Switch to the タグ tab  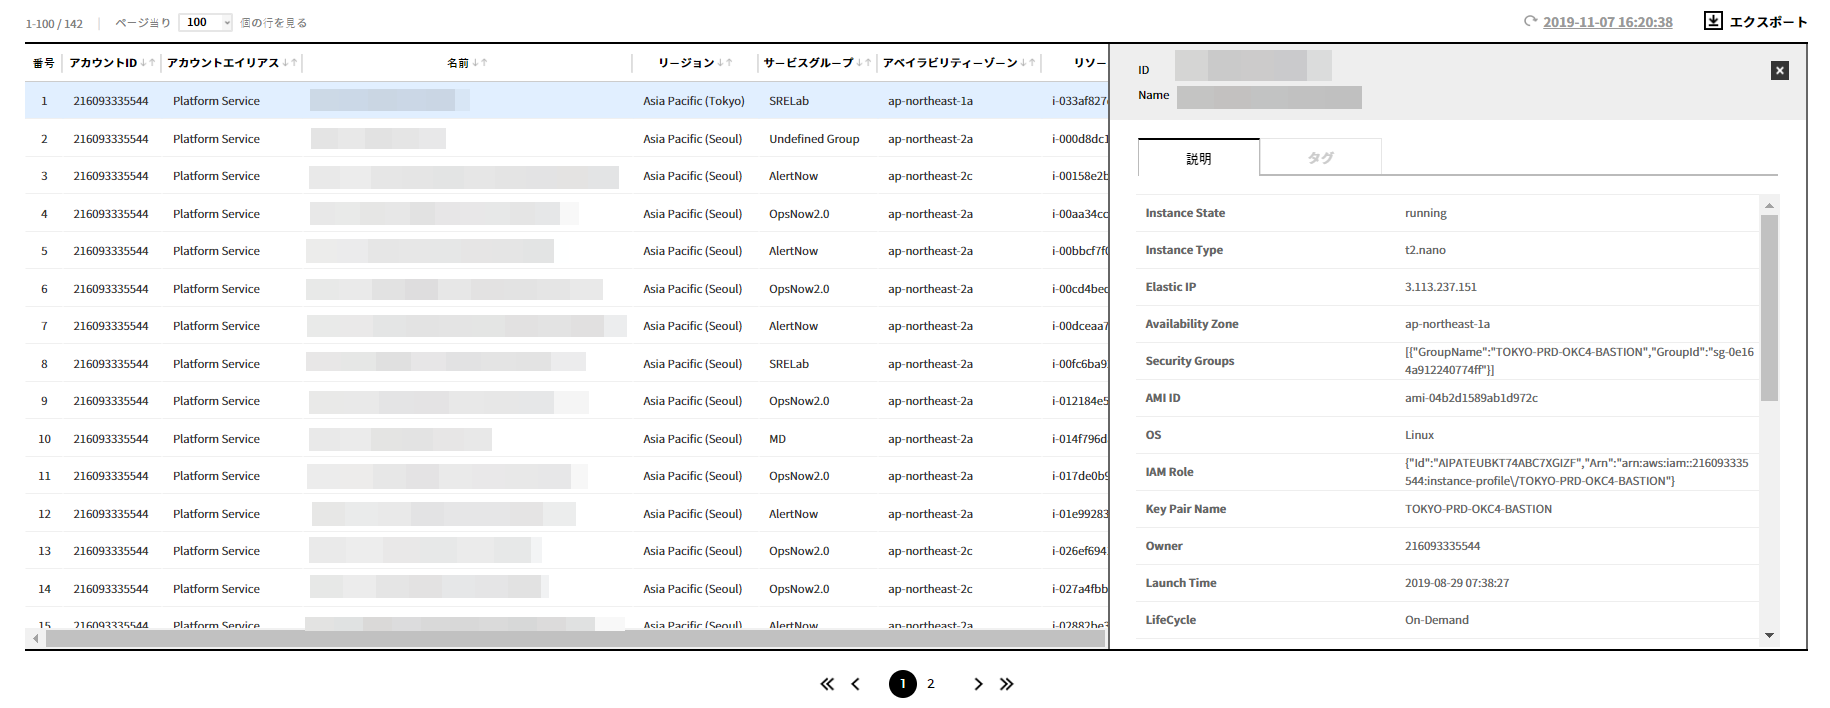(x=1320, y=158)
